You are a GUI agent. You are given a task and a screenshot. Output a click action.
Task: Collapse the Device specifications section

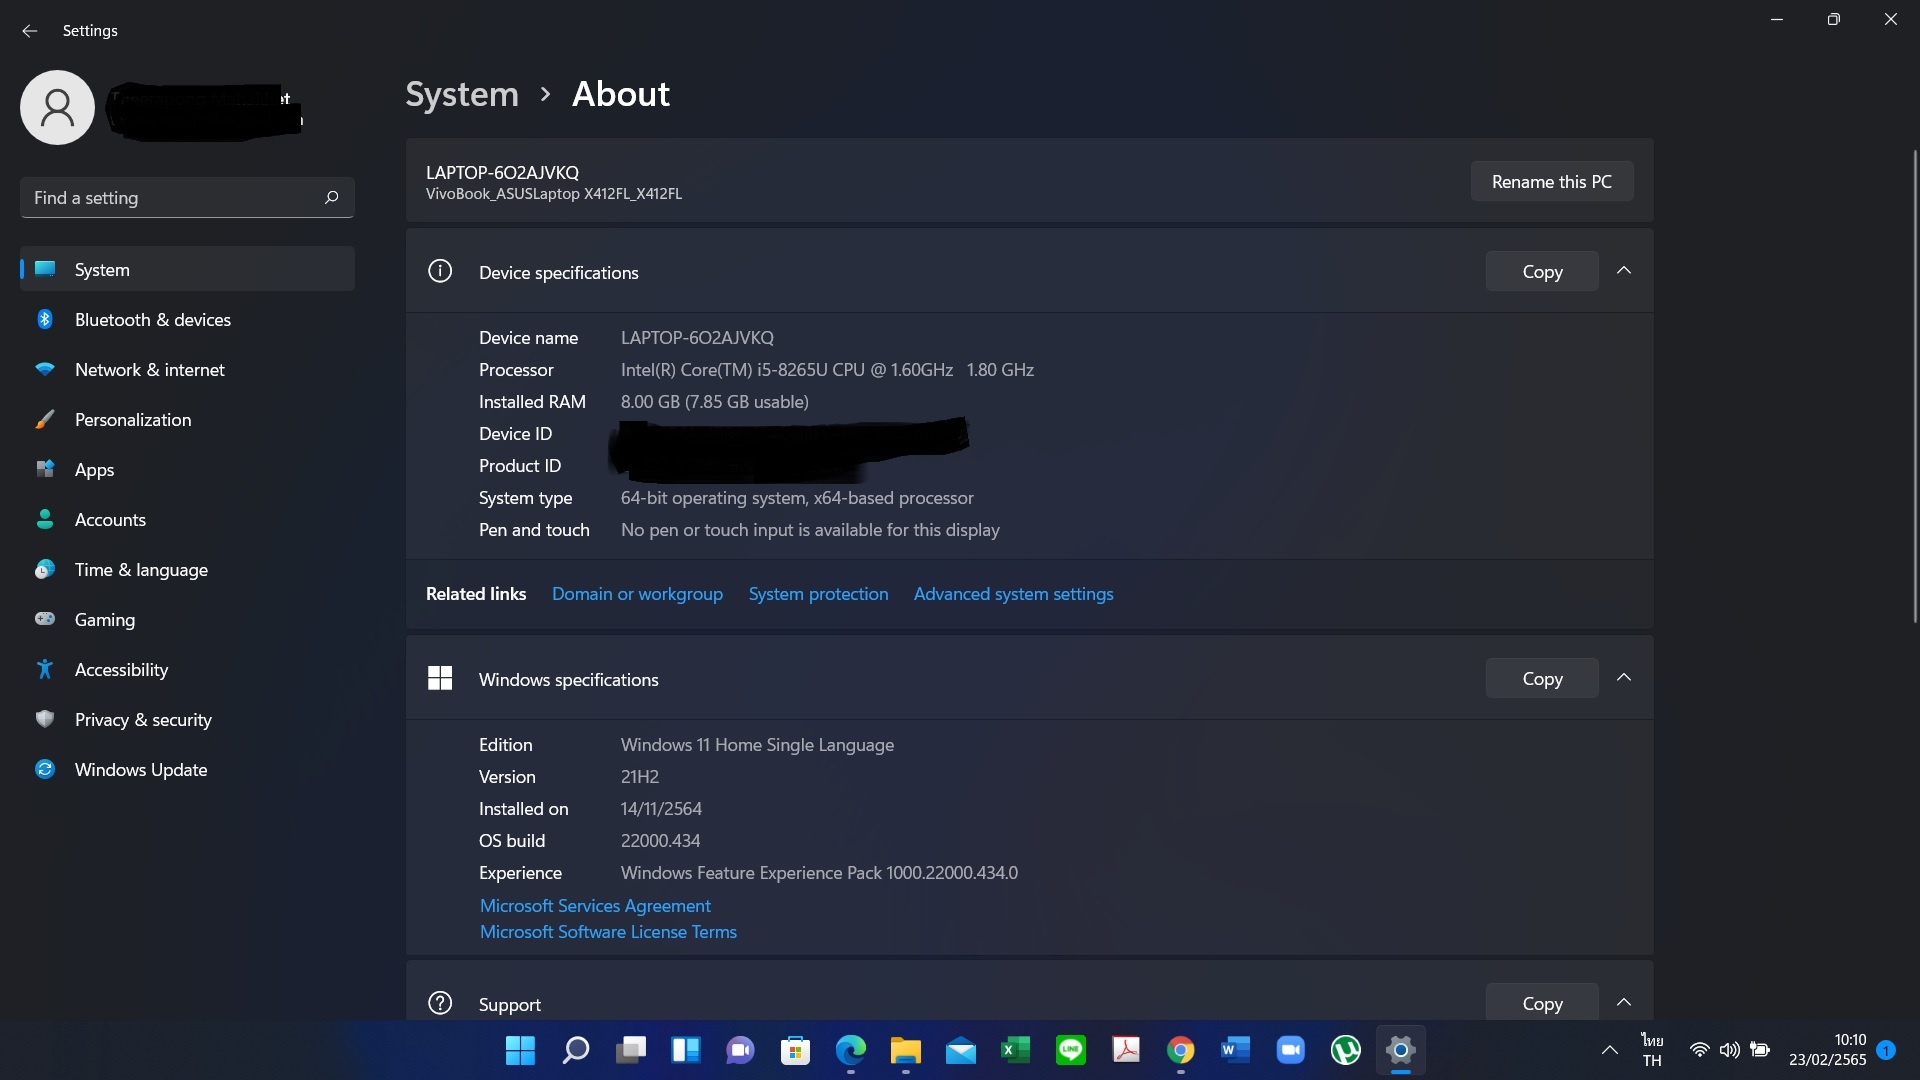[x=1624, y=271]
